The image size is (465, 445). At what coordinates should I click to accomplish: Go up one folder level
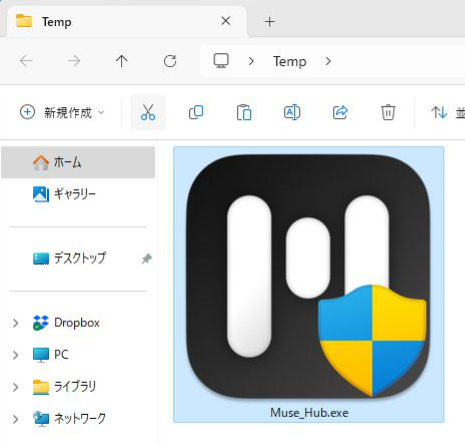click(x=122, y=61)
